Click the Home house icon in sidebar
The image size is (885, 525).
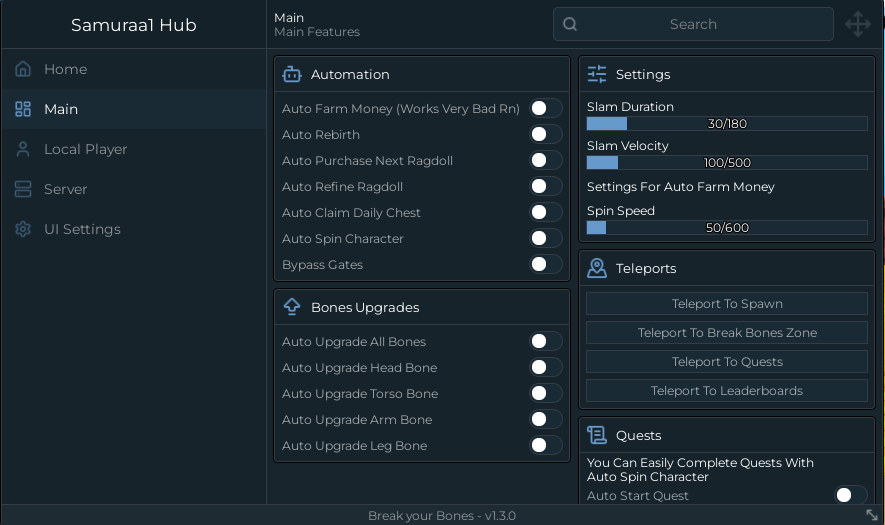click(x=23, y=69)
